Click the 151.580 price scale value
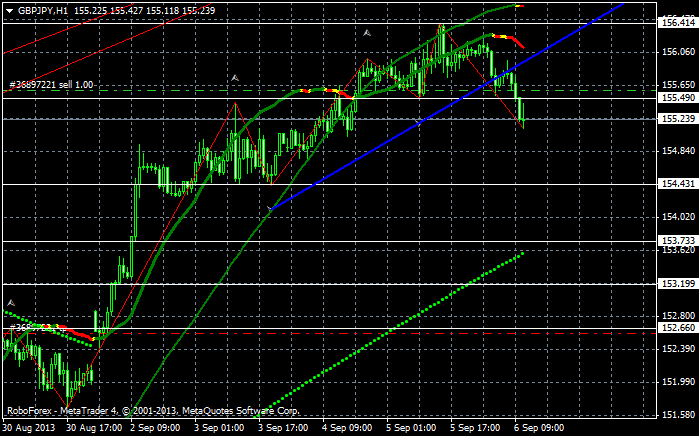This screenshot has height=436, width=699. point(679,415)
